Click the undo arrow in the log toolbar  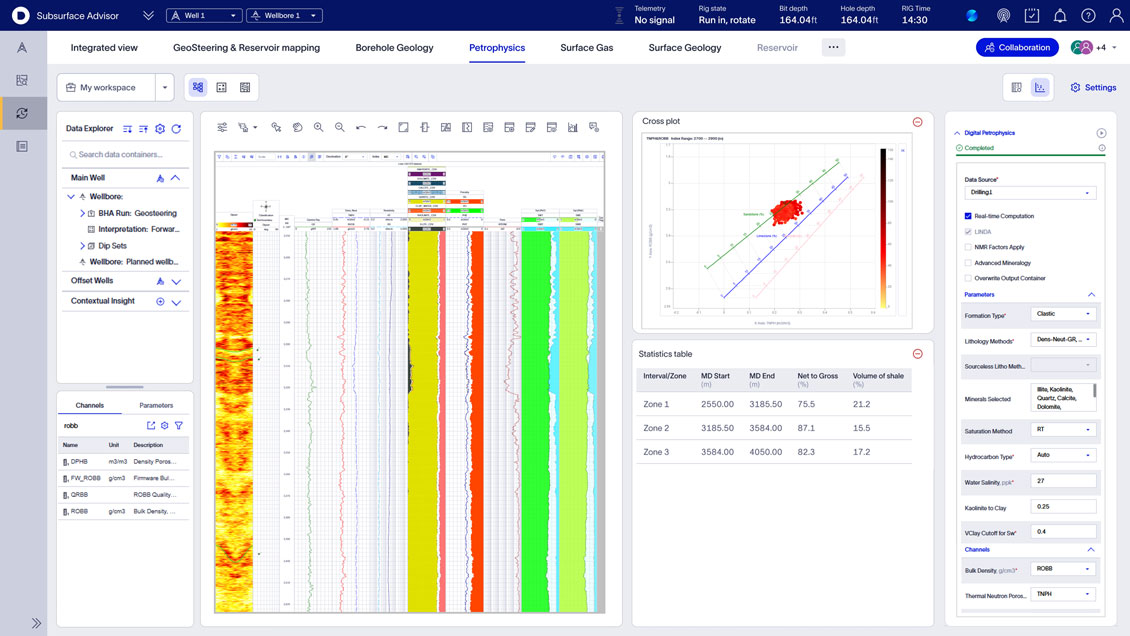[x=361, y=127]
